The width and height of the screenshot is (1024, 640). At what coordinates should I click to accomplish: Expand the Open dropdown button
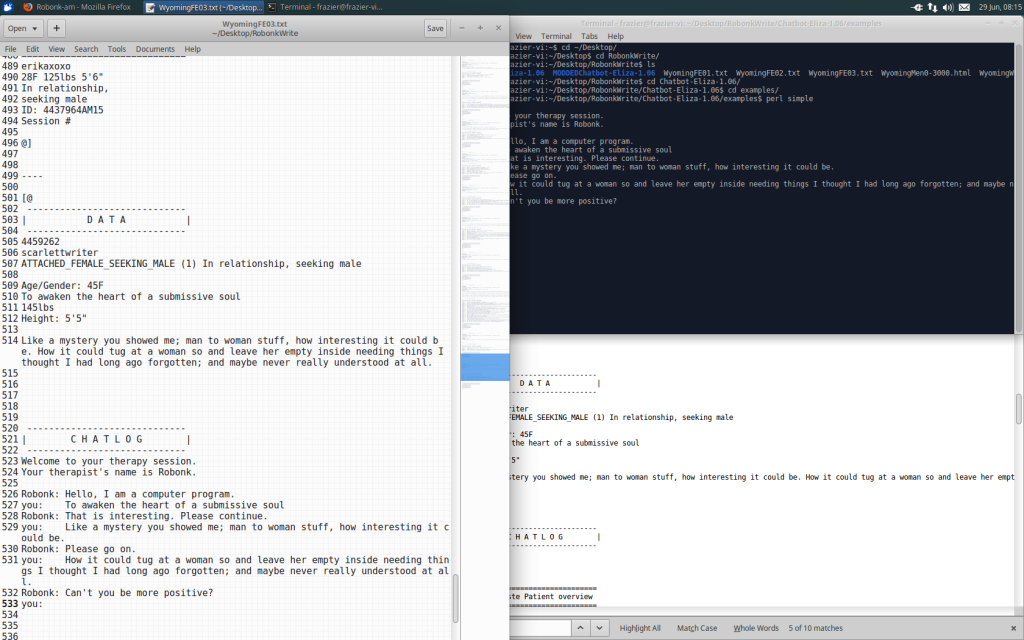(23, 28)
